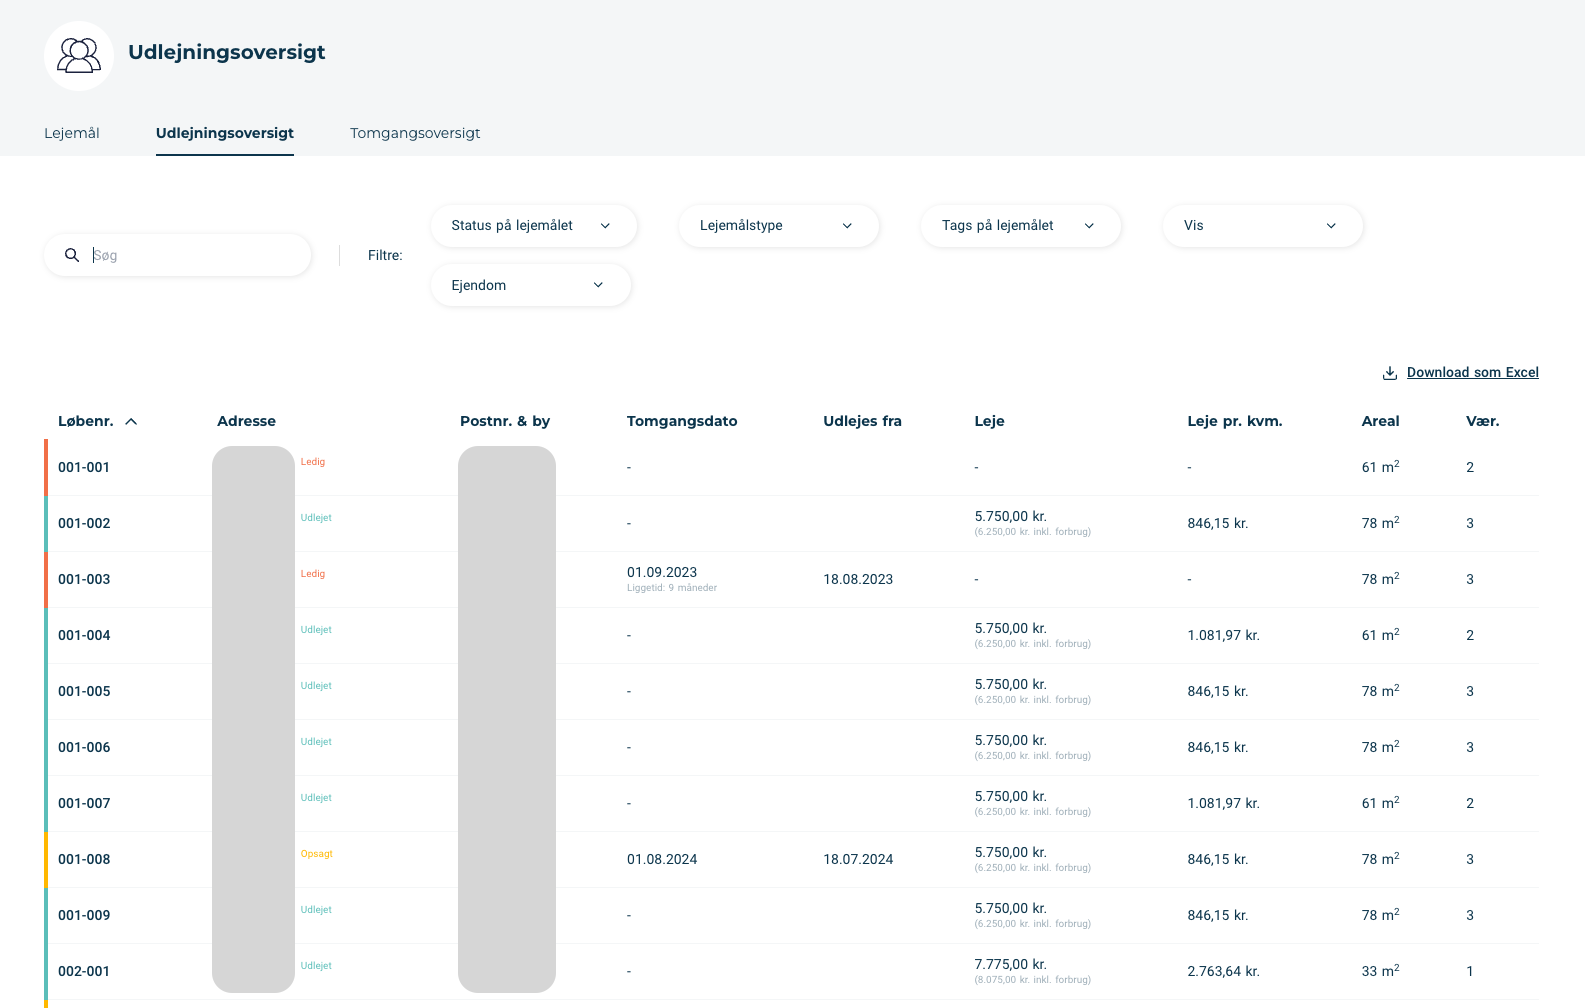This screenshot has width=1585, height=1008.
Task: Click Opsagt status label in row 001-008
Action: (x=317, y=854)
